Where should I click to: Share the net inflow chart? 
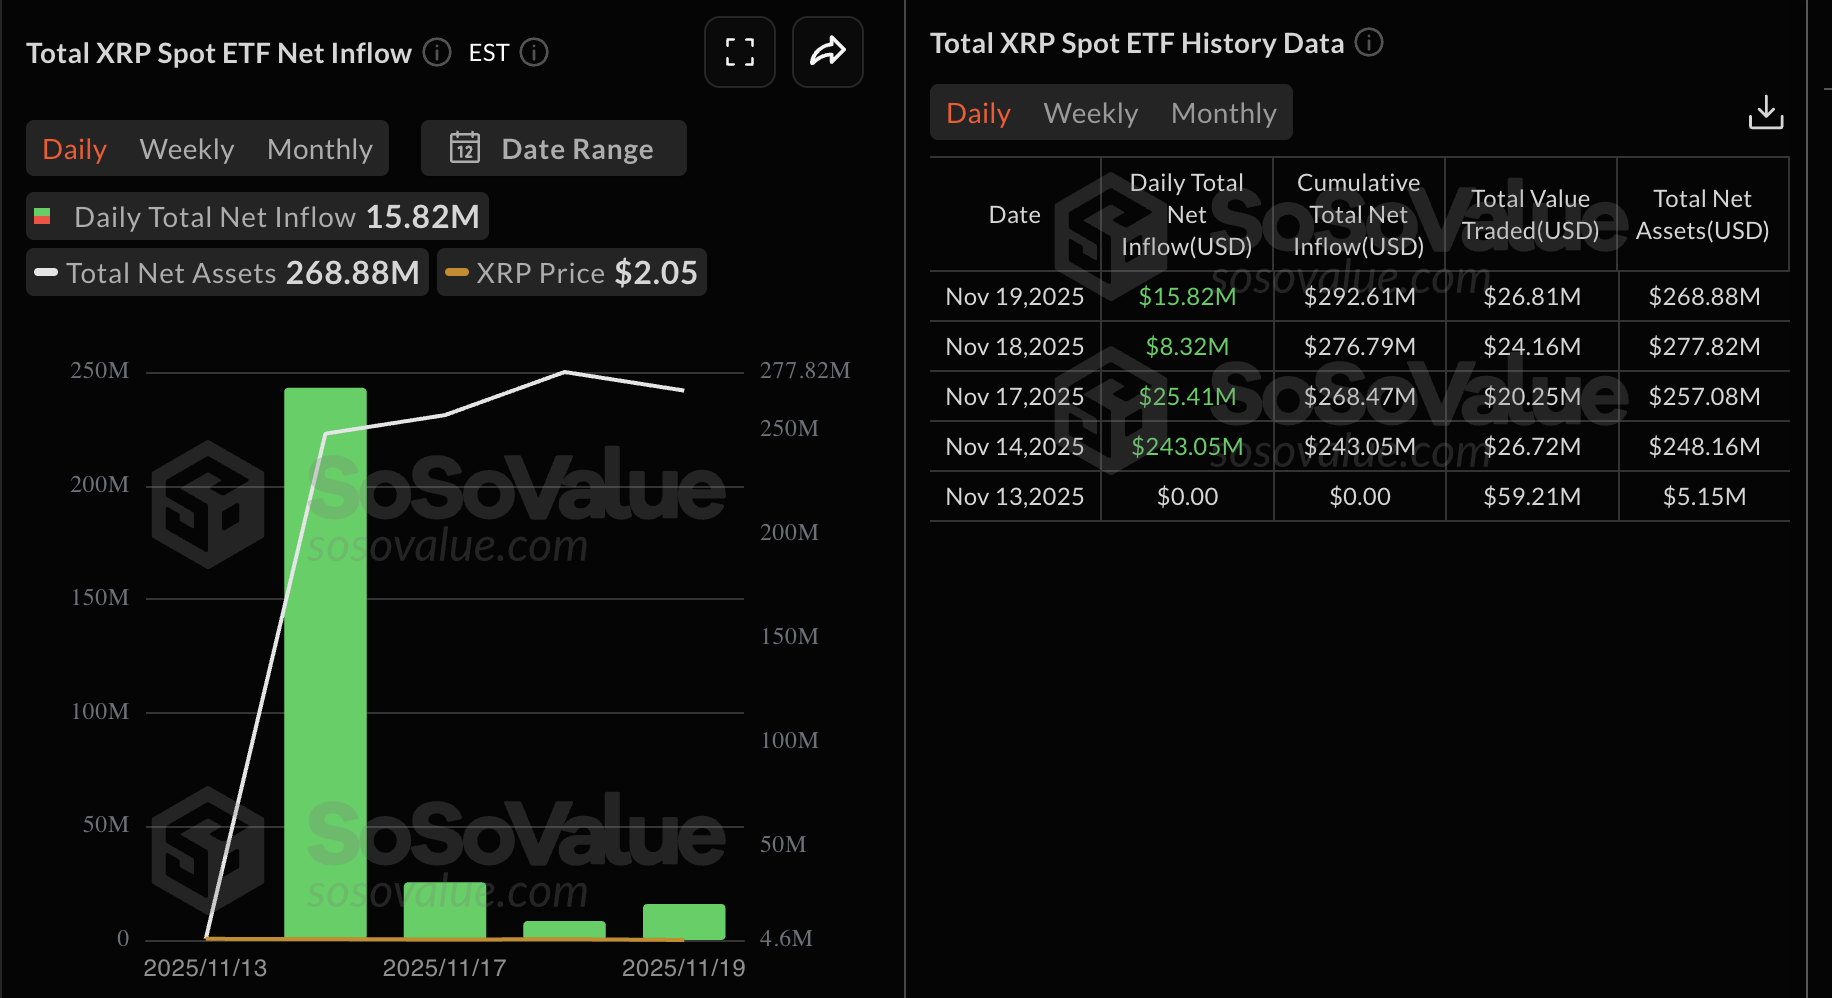tap(827, 52)
